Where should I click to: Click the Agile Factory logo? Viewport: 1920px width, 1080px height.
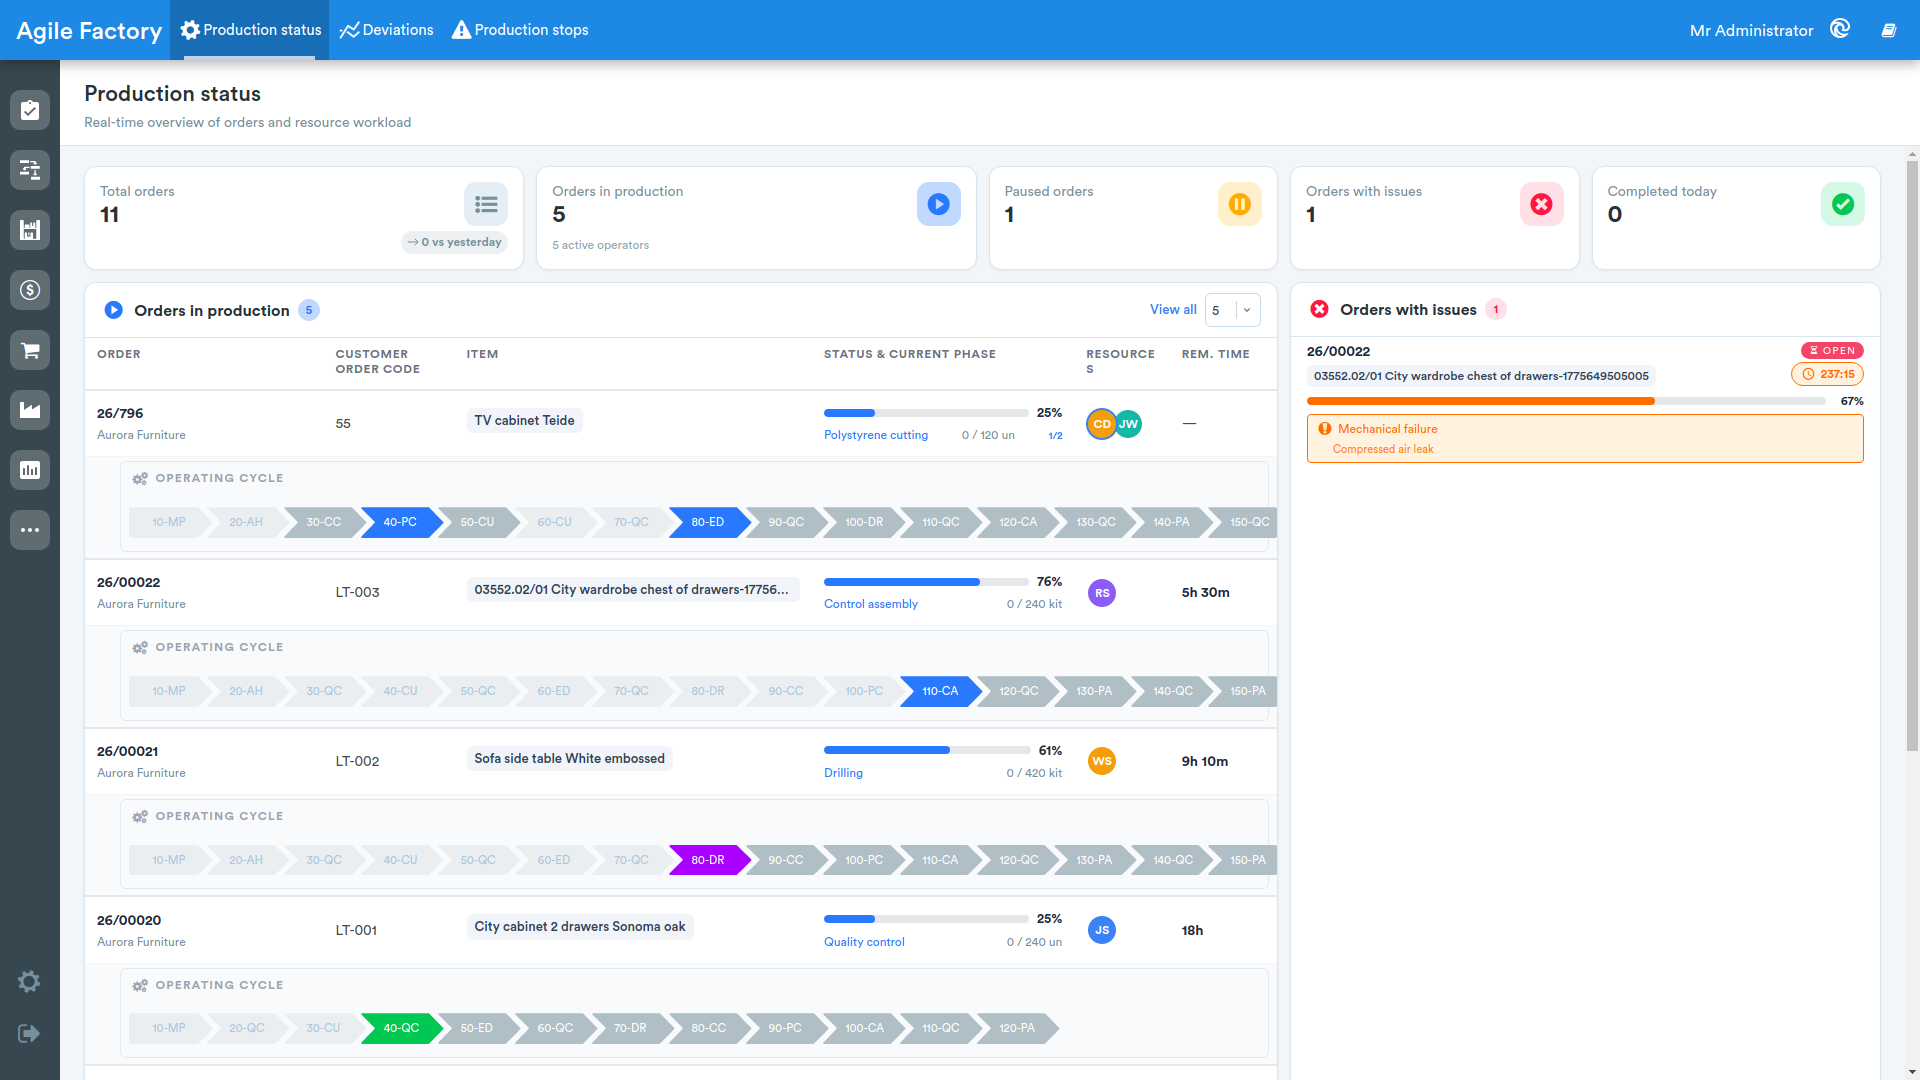[x=89, y=31]
